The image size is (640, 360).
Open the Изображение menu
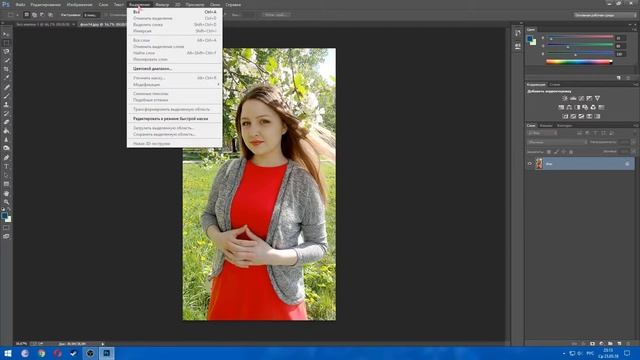[x=79, y=4]
